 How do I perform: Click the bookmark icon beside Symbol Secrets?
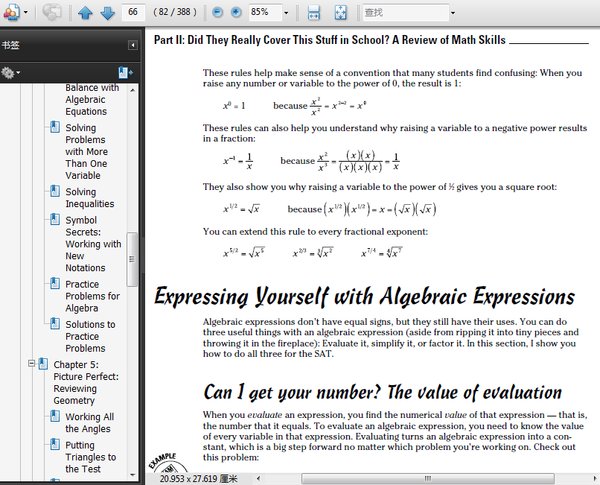[x=55, y=219]
